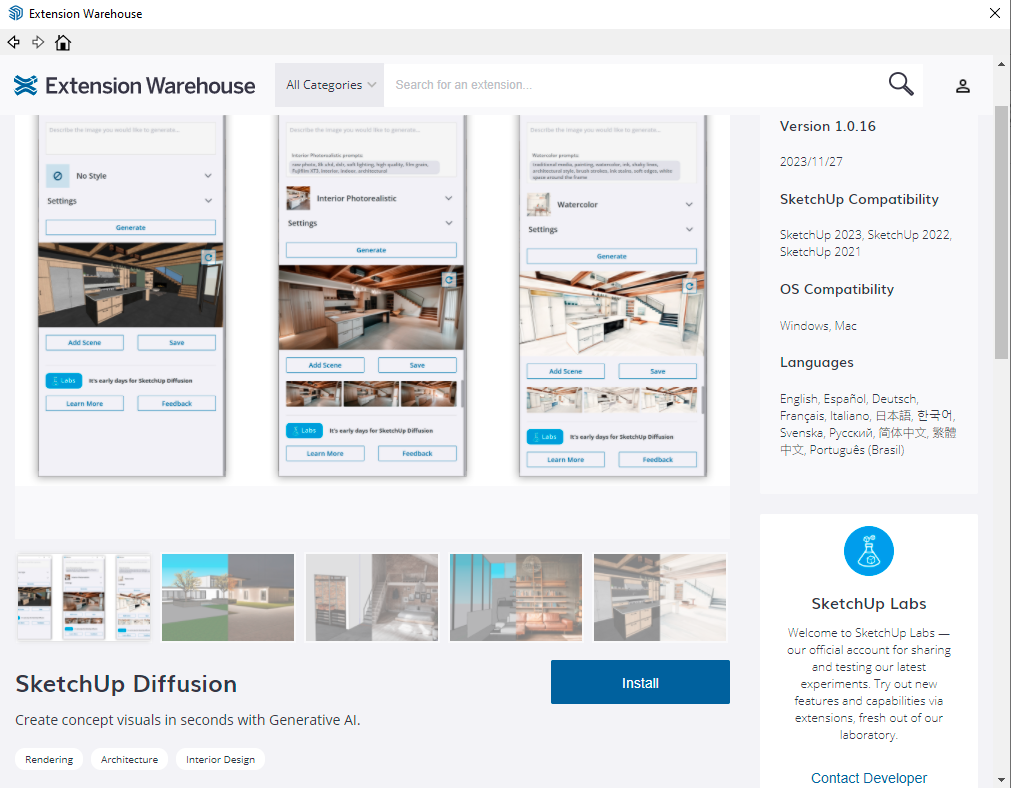Focus the extension search field

632,85
